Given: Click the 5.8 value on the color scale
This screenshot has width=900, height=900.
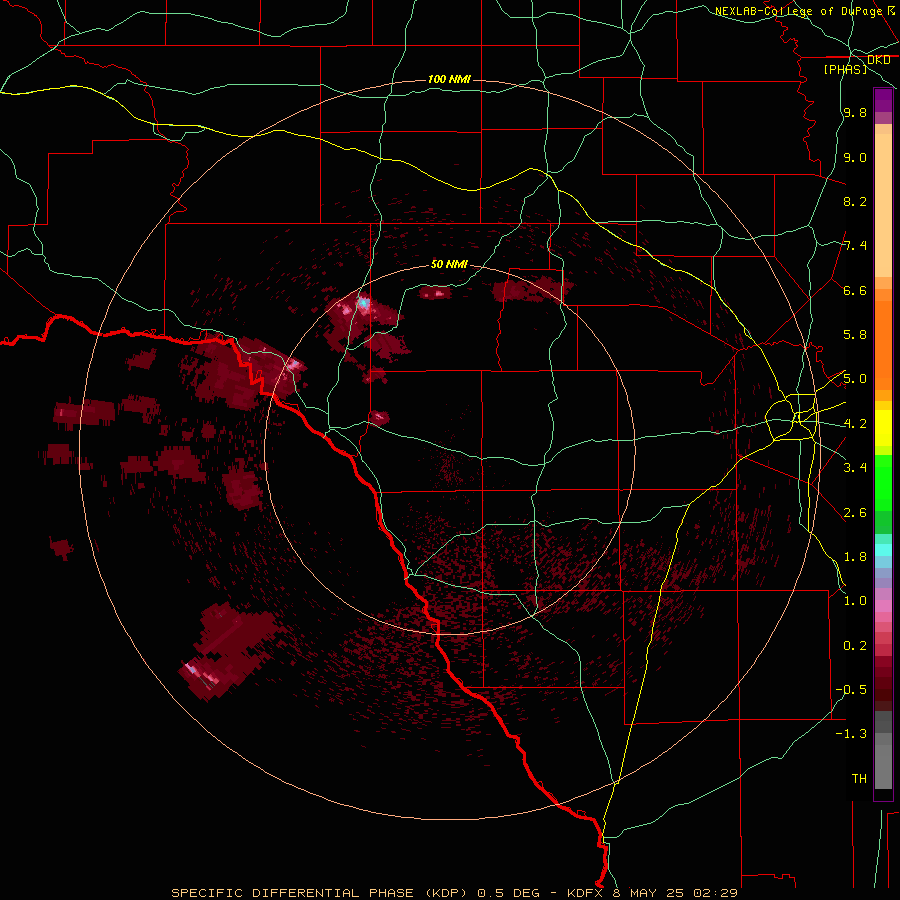Looking at the screenshot, I should (x=855, y=335).
